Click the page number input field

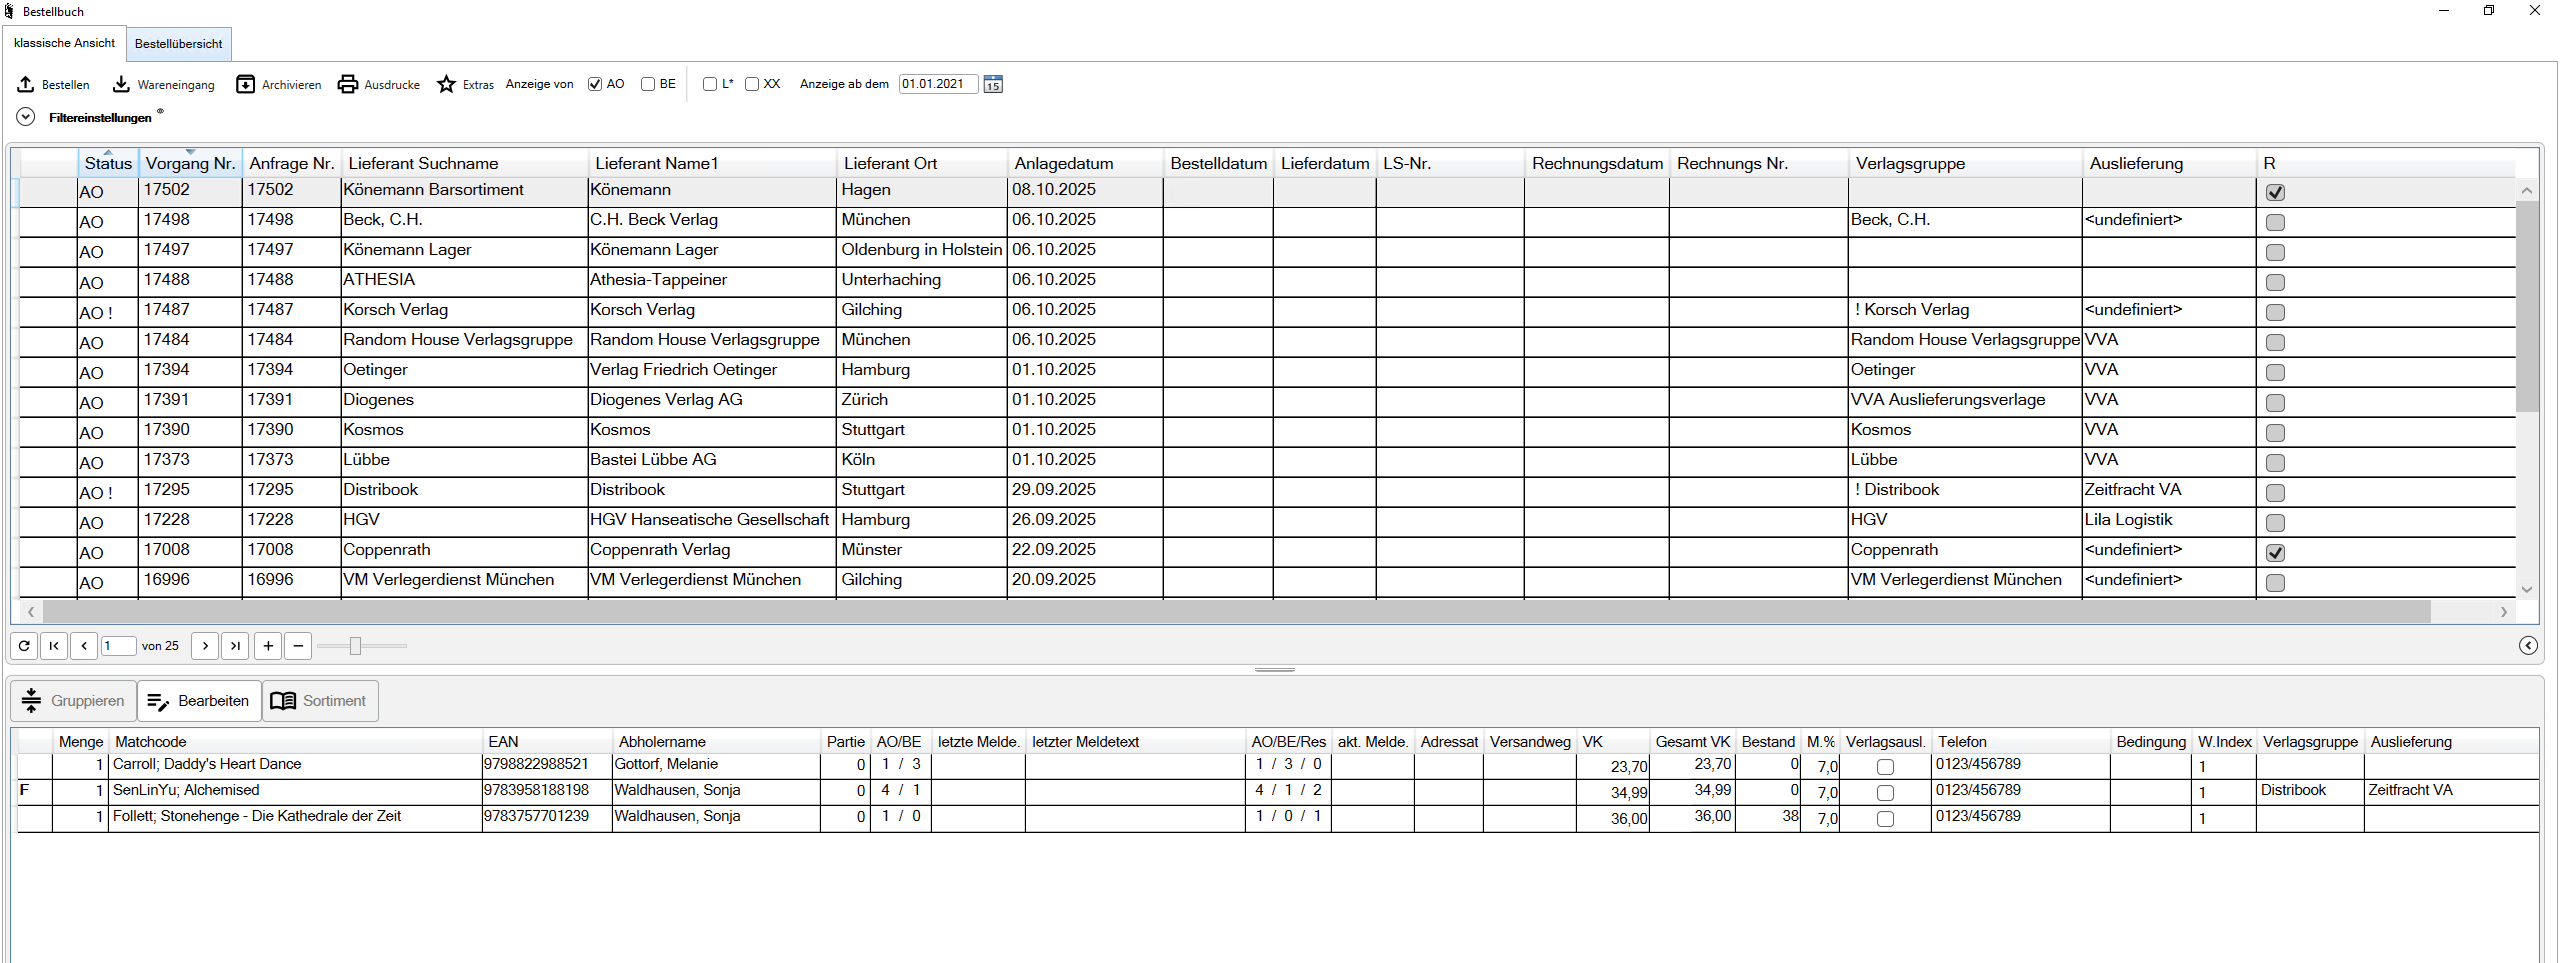[x=118, y=646]
